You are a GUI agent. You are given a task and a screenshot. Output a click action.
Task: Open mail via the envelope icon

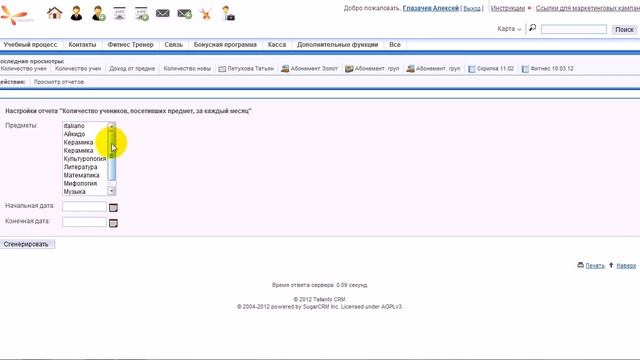pyautogui.click(x=162, y=13)
